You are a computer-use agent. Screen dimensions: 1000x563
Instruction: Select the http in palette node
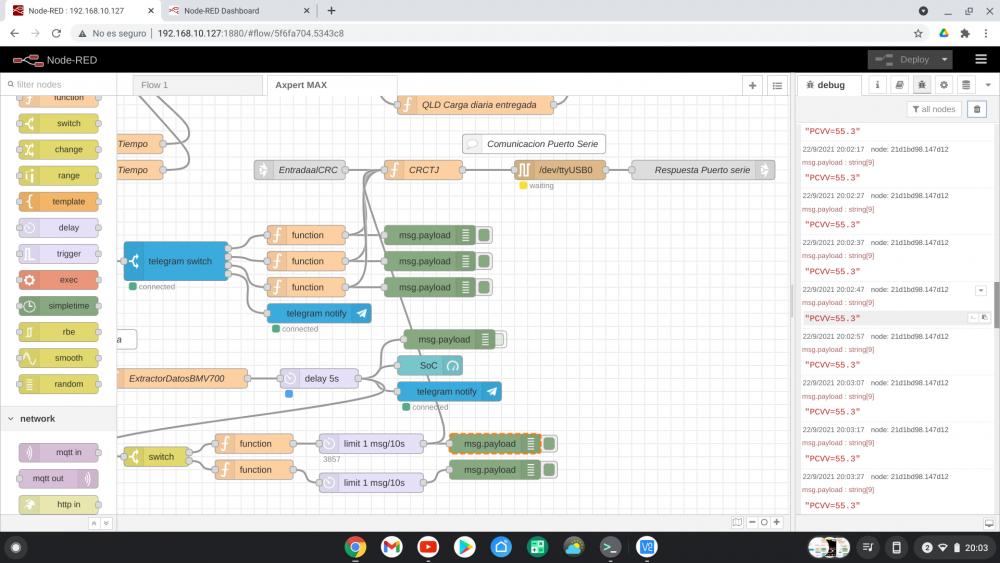click(59, 505)
